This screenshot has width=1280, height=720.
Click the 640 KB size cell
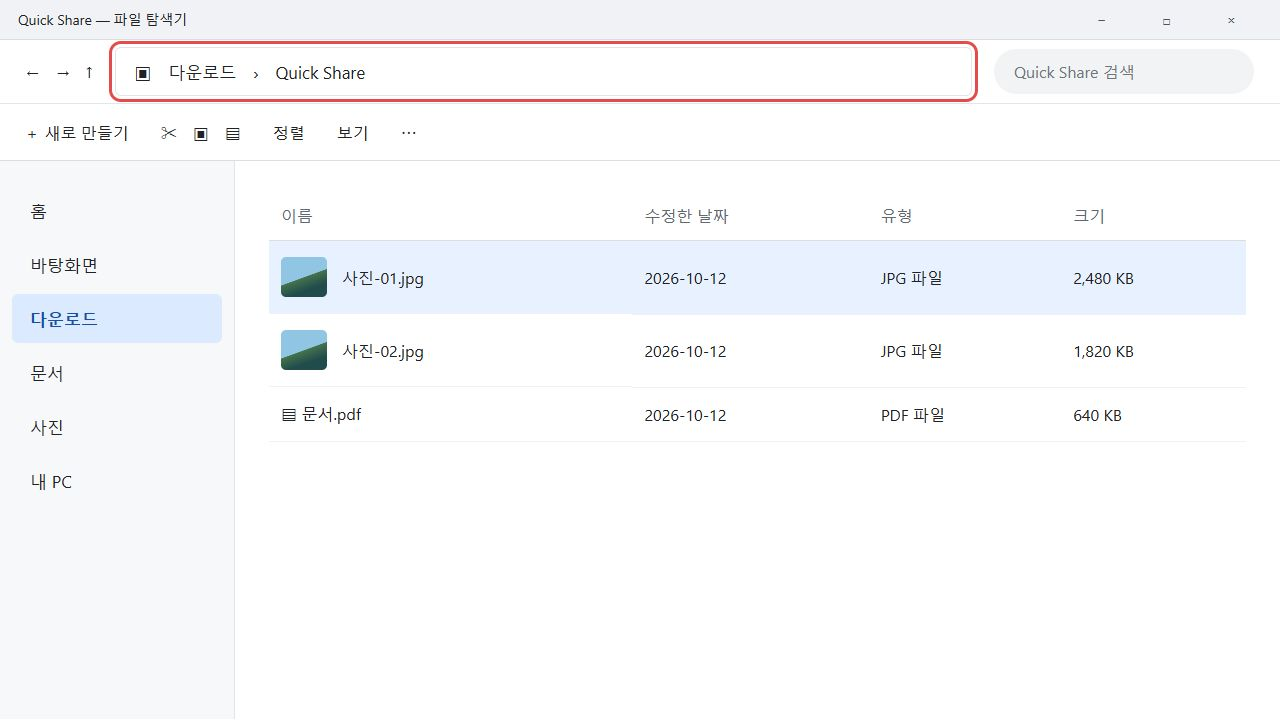pos(1097,415)
